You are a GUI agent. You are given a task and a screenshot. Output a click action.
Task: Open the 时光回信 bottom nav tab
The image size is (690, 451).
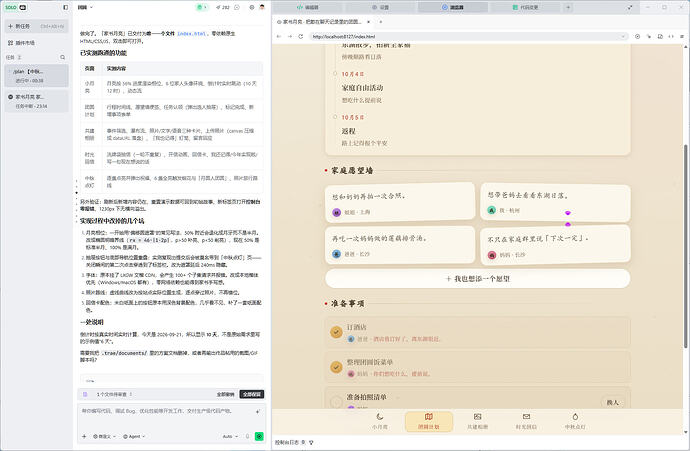coord(526,421)
